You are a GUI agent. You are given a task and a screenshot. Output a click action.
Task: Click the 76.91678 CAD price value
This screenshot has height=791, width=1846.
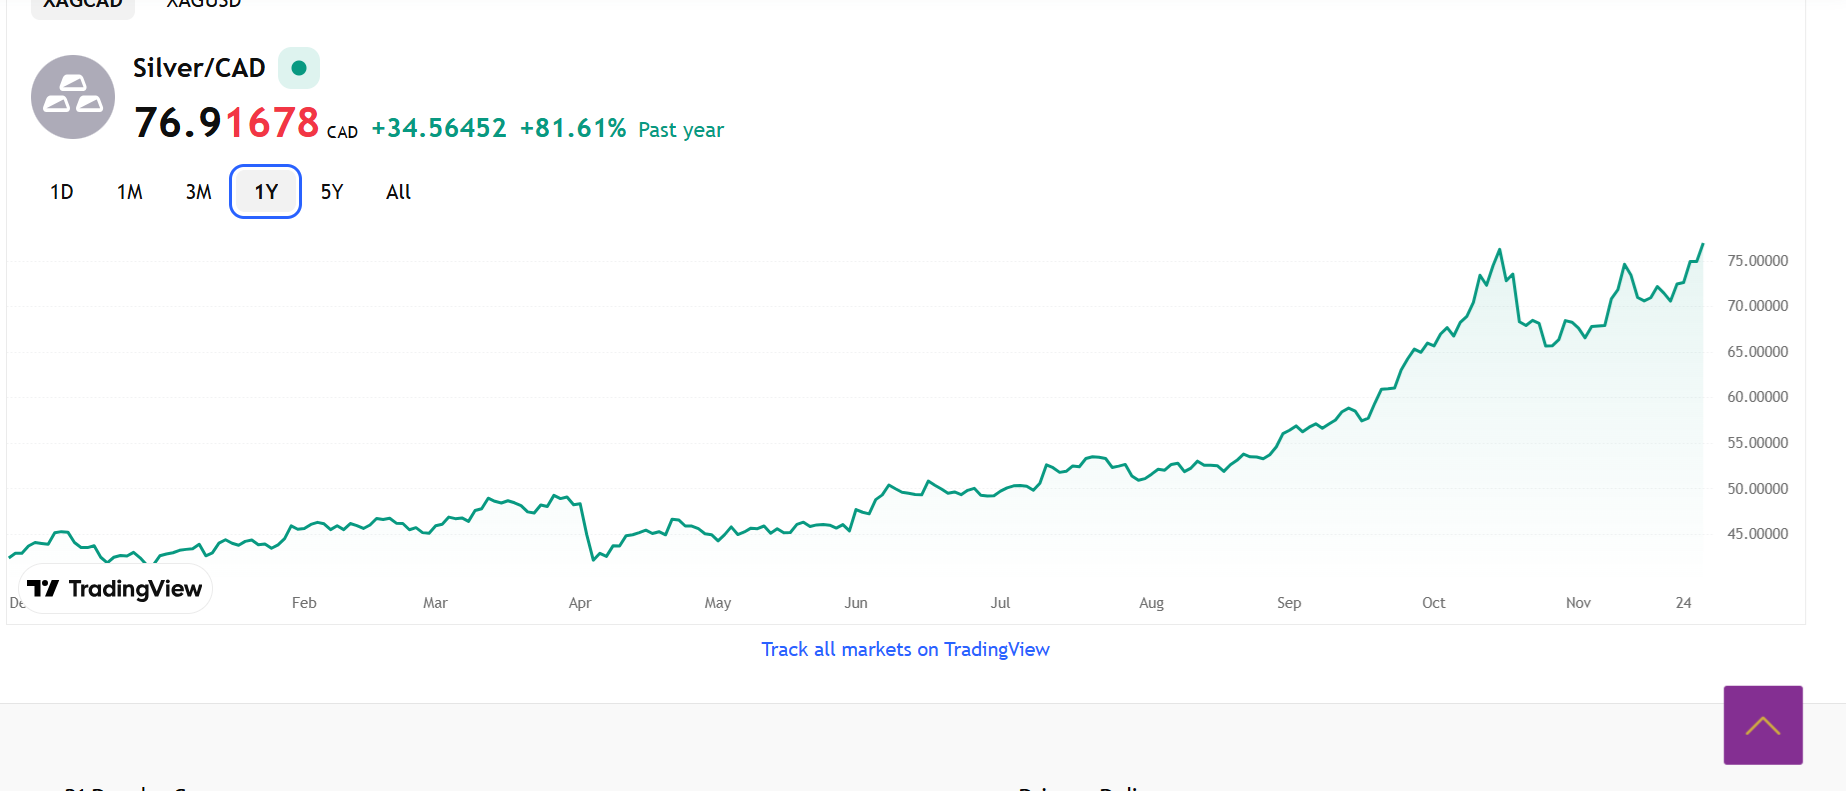[227, 123]
